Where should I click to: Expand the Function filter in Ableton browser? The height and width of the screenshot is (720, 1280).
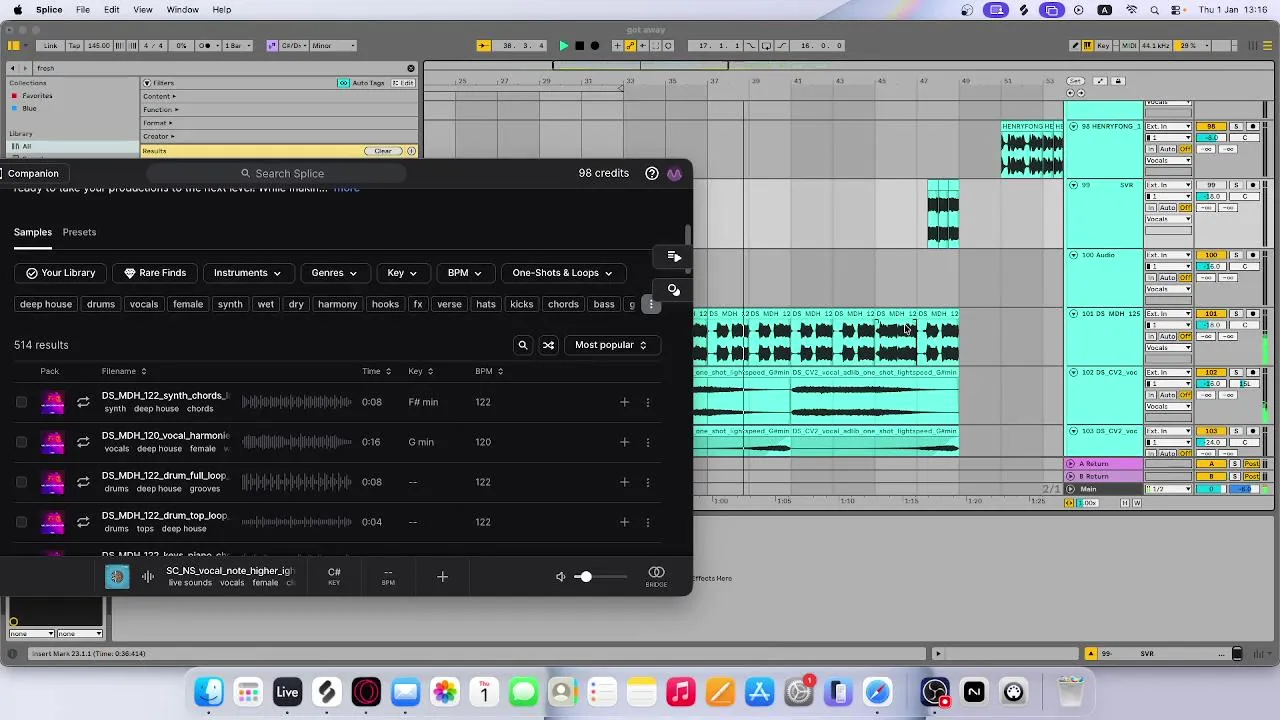coord(161,109)
